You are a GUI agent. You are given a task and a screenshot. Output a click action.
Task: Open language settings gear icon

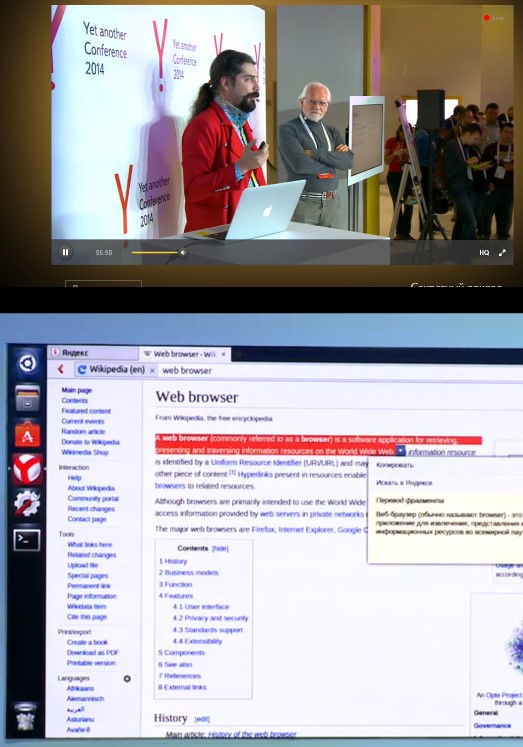(127, 678)
